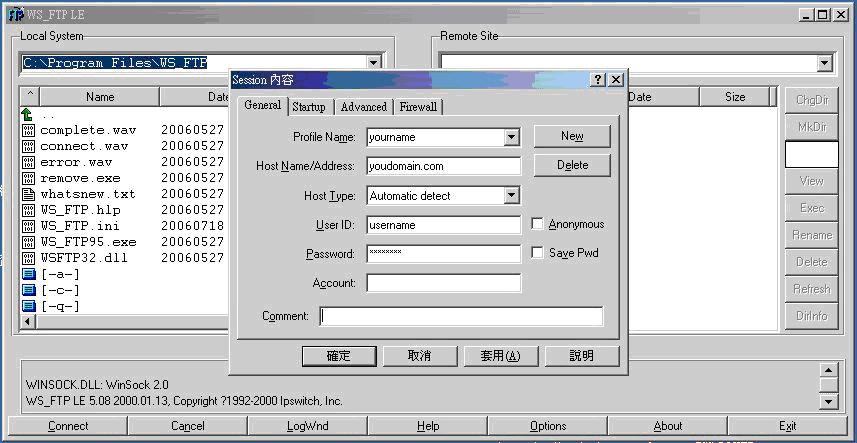Click the [-c-] drive icon
Image resolution: width=857 pixels, height=443 pixels.
pos(28,290)
